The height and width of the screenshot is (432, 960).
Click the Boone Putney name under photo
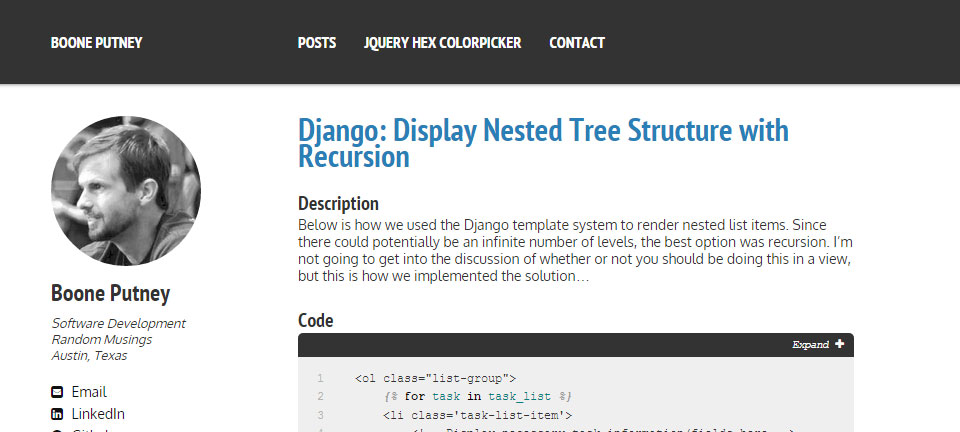[110, 294]
